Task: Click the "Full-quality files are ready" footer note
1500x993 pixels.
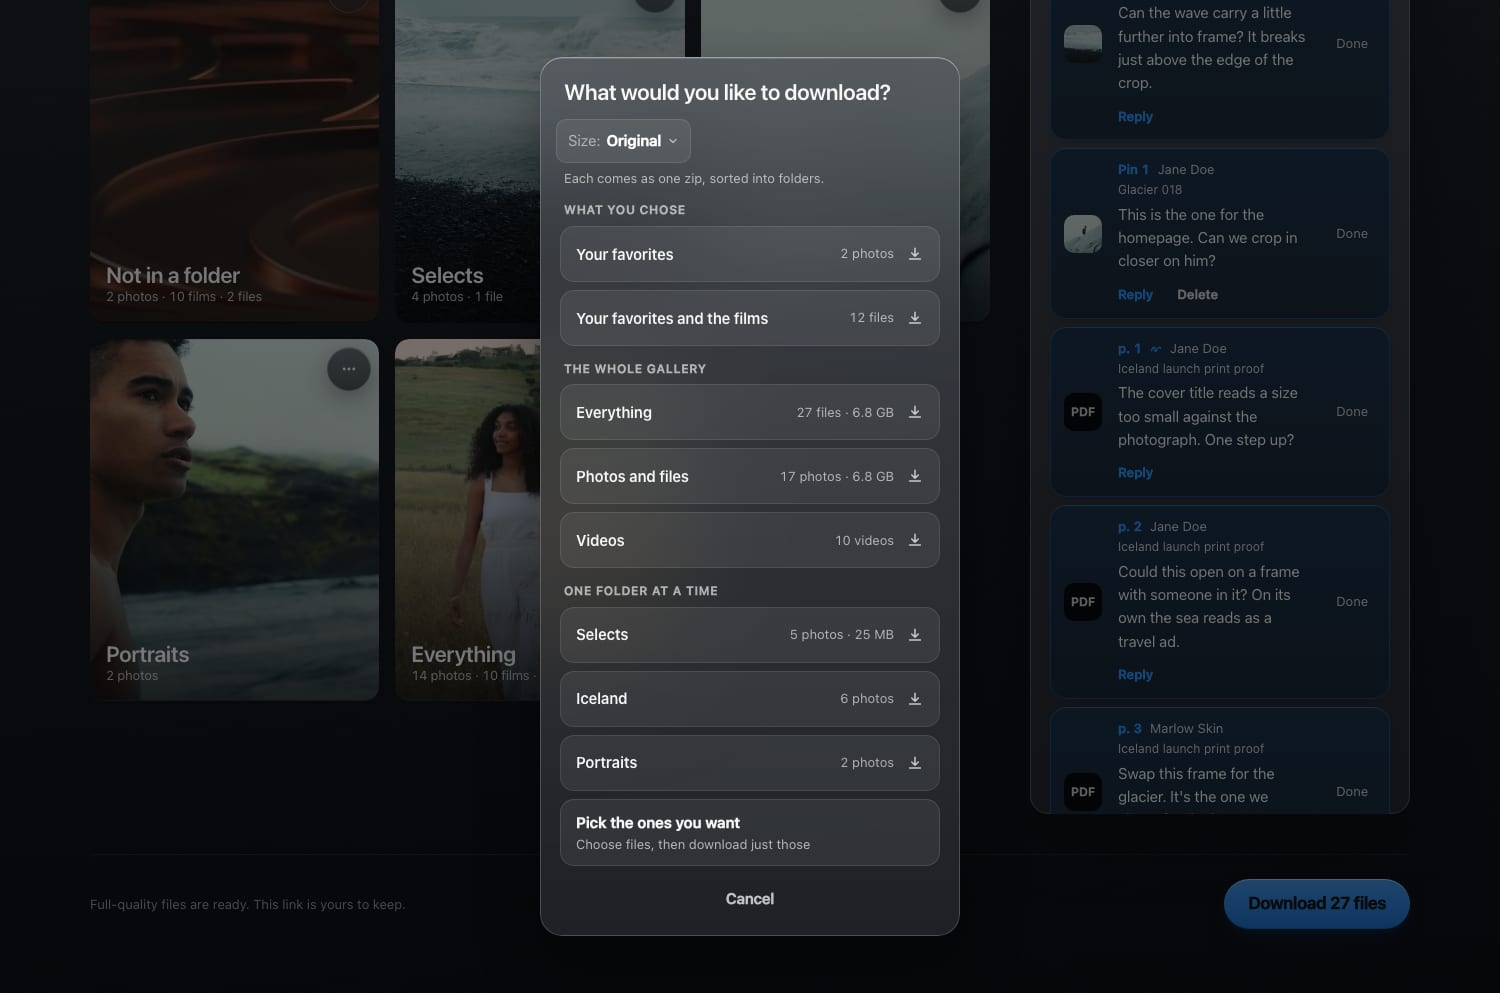Action: pos(247,905)
